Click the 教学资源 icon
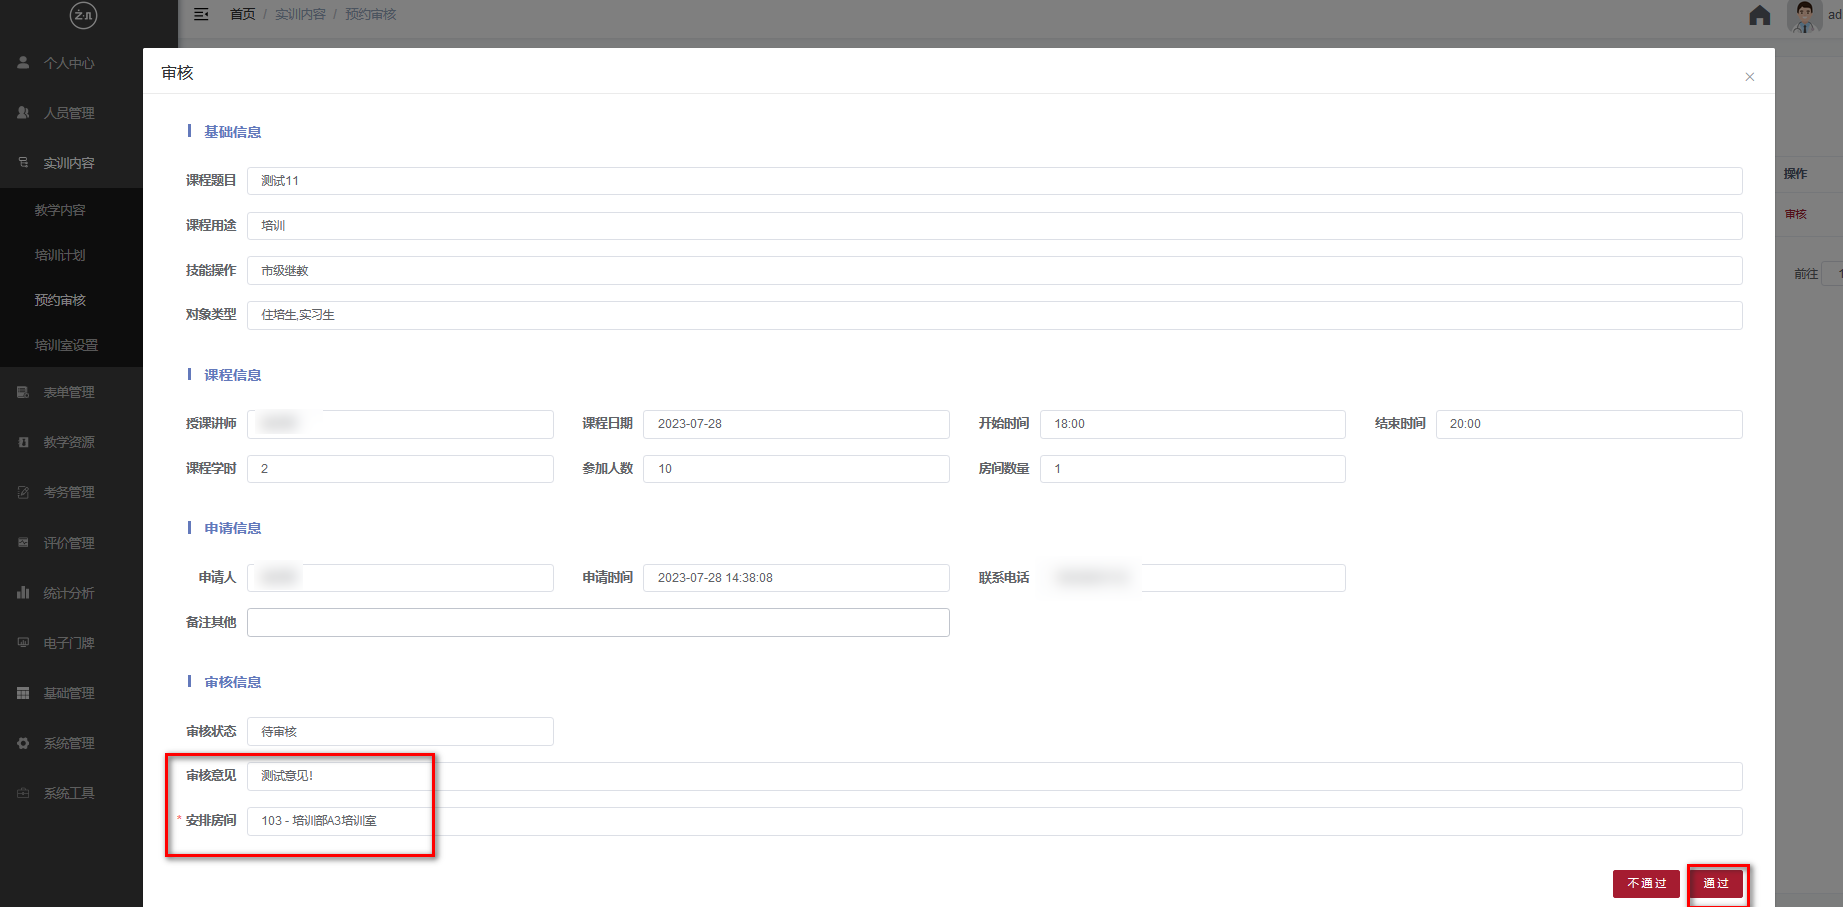Viewport: 1843px width, 907px height. pos(23,442)
